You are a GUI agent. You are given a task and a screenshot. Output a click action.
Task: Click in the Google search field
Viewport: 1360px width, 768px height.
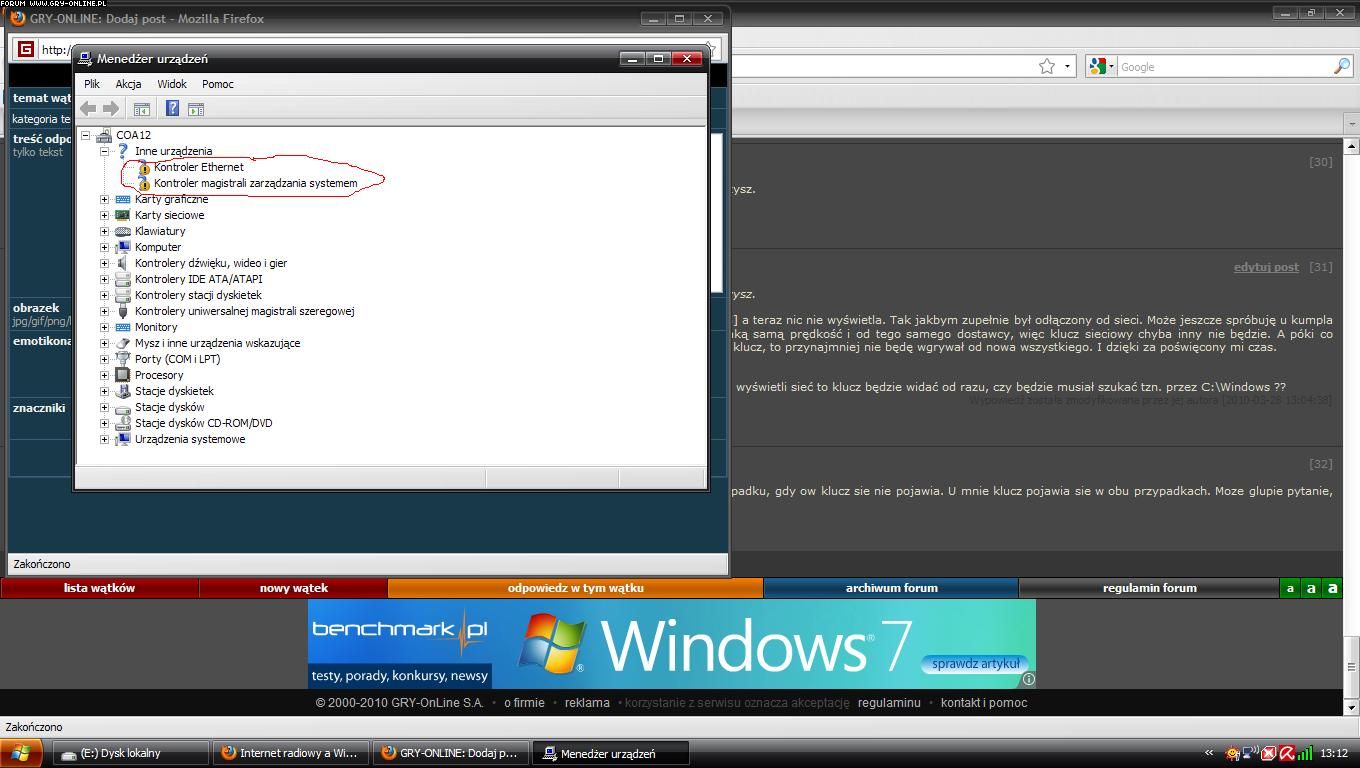1220,66
